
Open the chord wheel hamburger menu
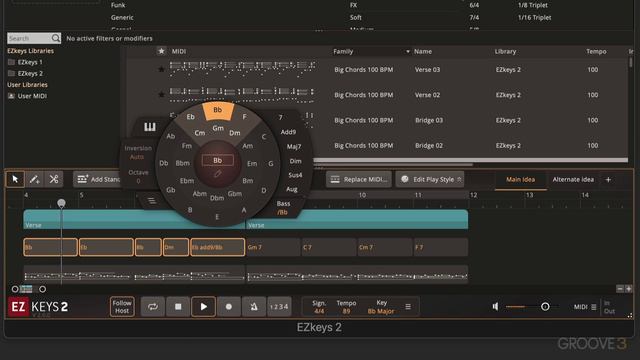[151, 200]
